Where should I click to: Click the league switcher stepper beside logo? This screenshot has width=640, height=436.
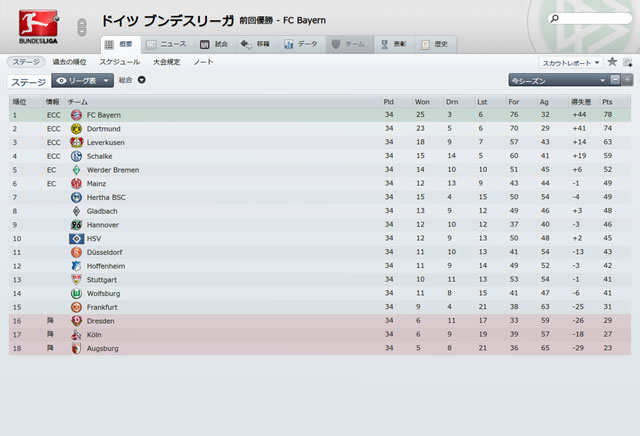(x=82, y=27)
